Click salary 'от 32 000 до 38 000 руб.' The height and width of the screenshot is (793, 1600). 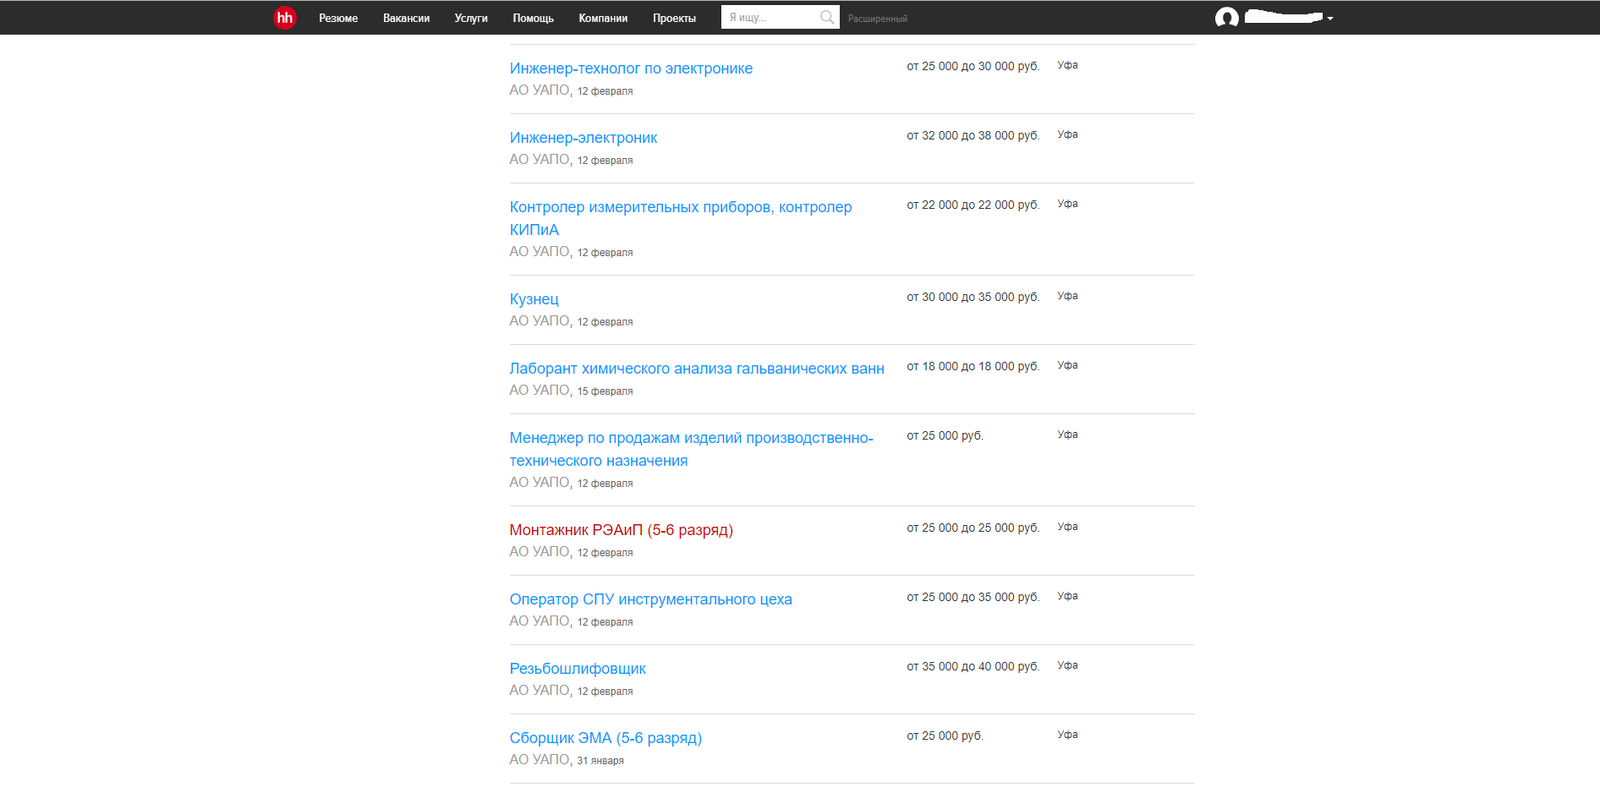pos(973,135)
